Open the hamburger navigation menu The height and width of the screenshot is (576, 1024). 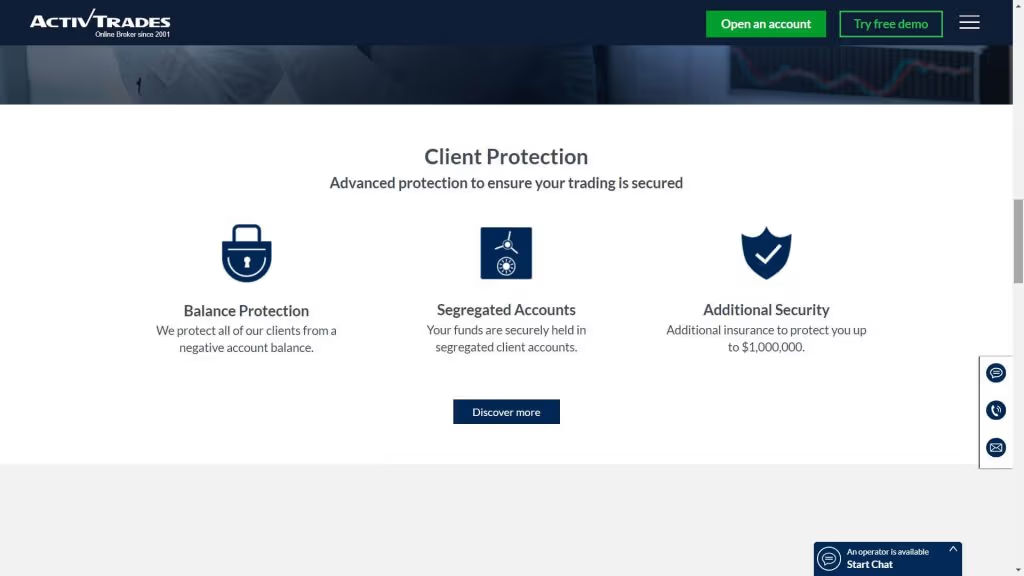click(x=969, y=22)
